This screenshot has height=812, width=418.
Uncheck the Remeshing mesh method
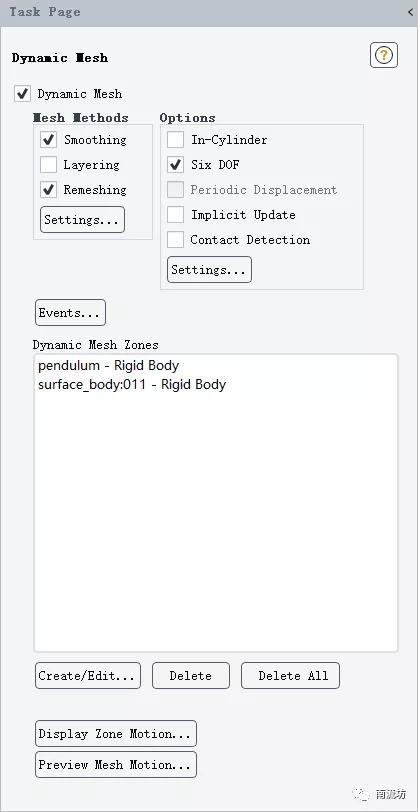[x=49, y=190]
